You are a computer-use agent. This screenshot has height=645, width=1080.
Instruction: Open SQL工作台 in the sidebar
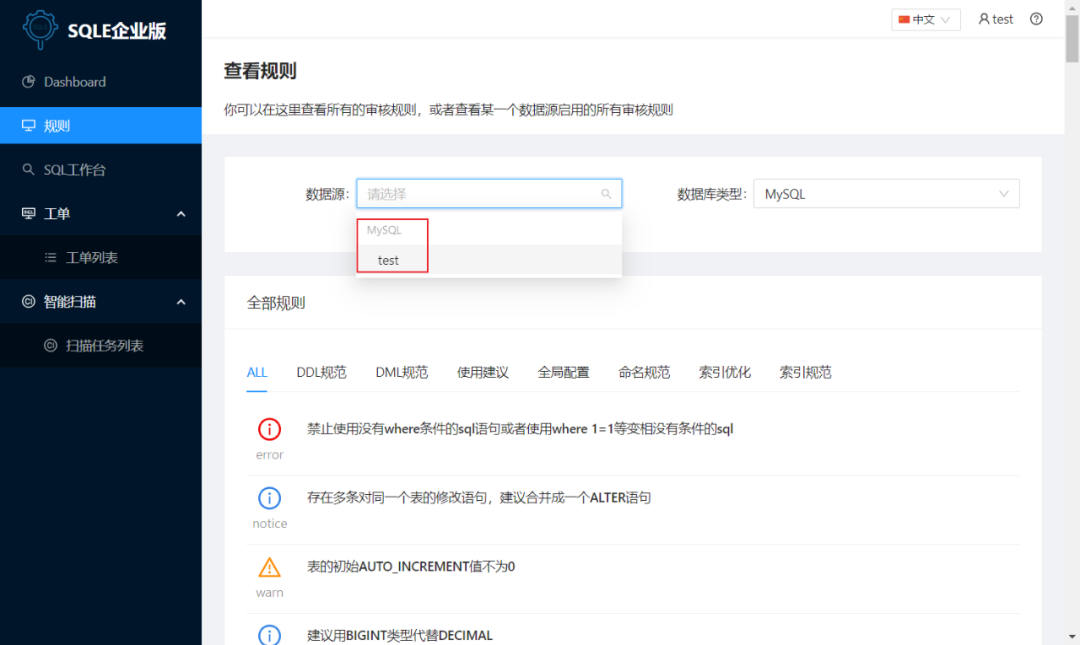pos(101,169)
